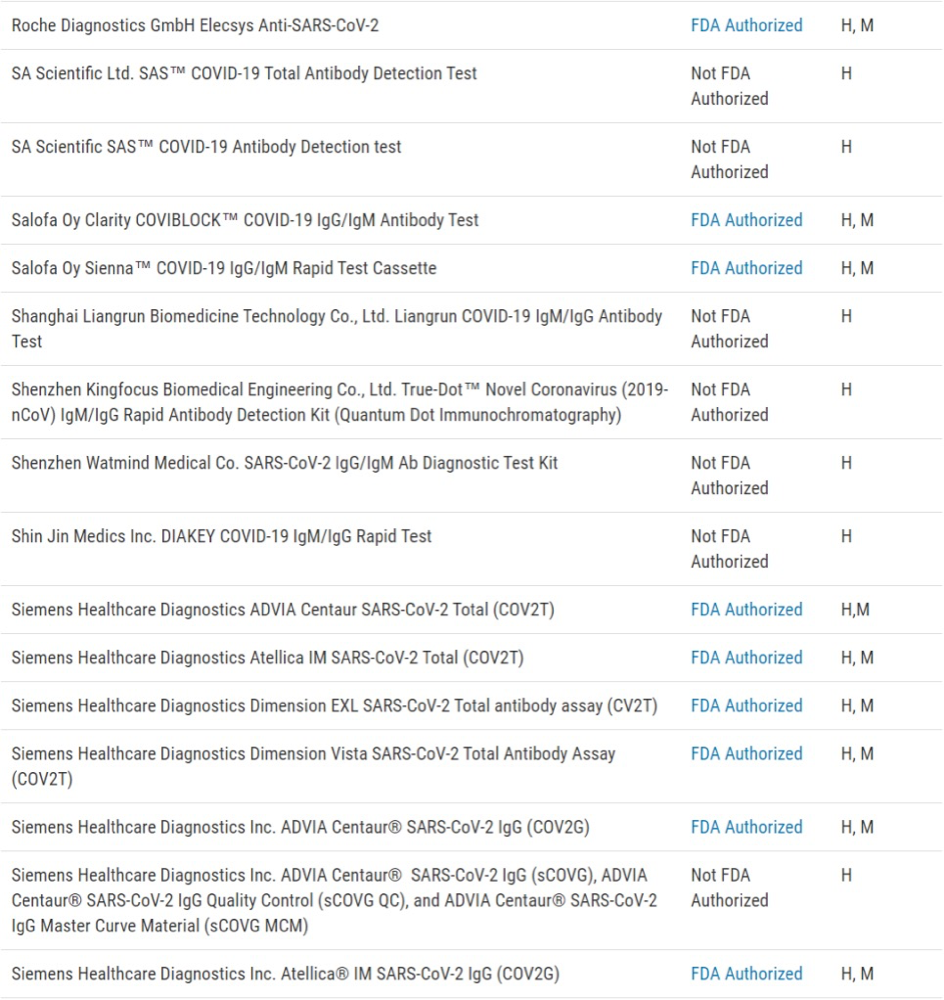Screen dimensions: 944x1000
Task: Open FDA Authorized link for Atellica IM IgG (COV2G)
Action: click(746, 973)
